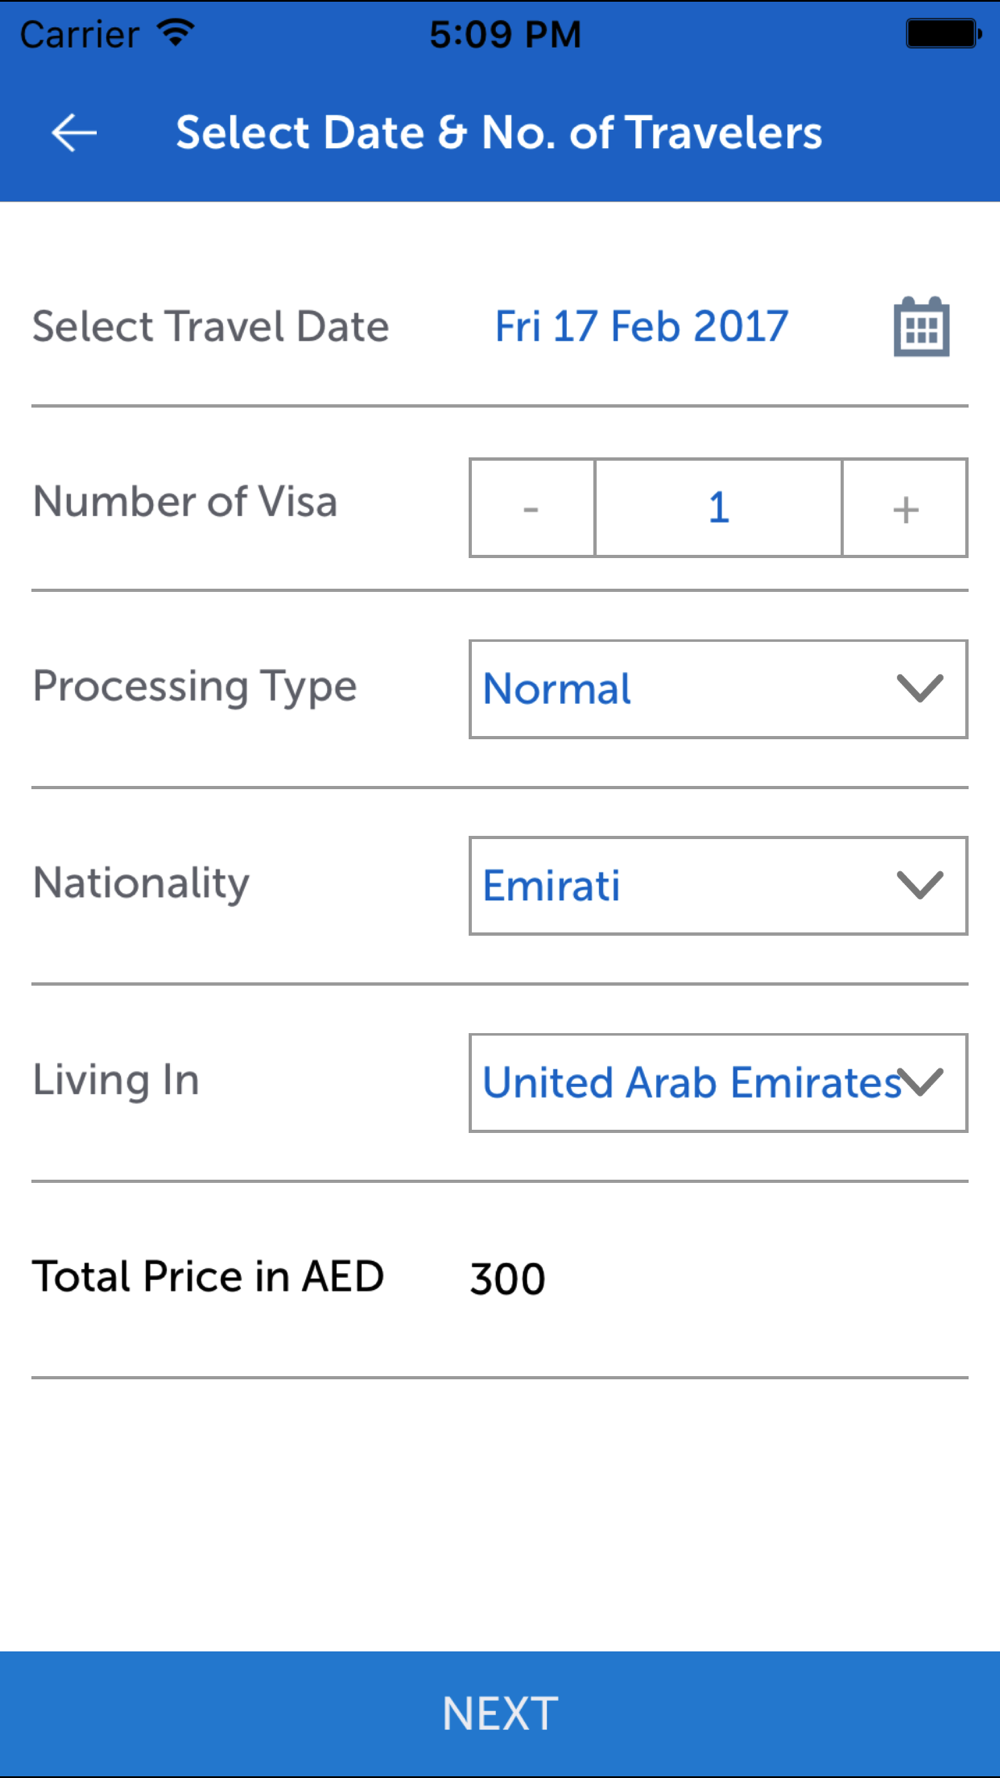The width and height of the screenshot is (1000, 1778).
Task: Open the Living In country dropdown
Action: pyautogui.click(x=718, y=1083)
